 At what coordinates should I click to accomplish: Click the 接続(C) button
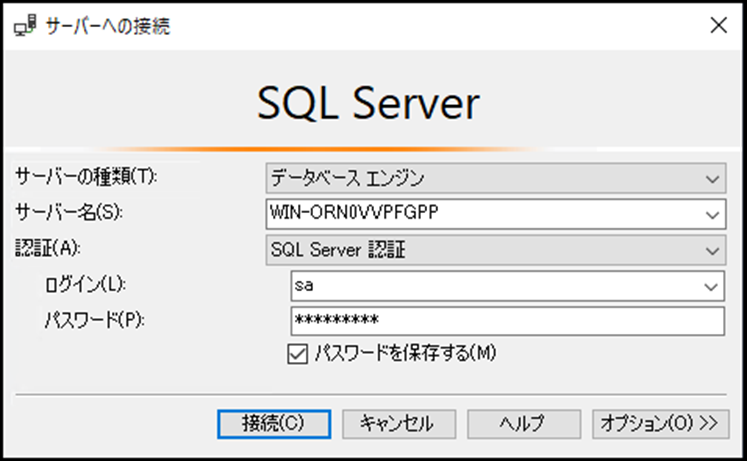pyautogui.click(x=274, y=424)
